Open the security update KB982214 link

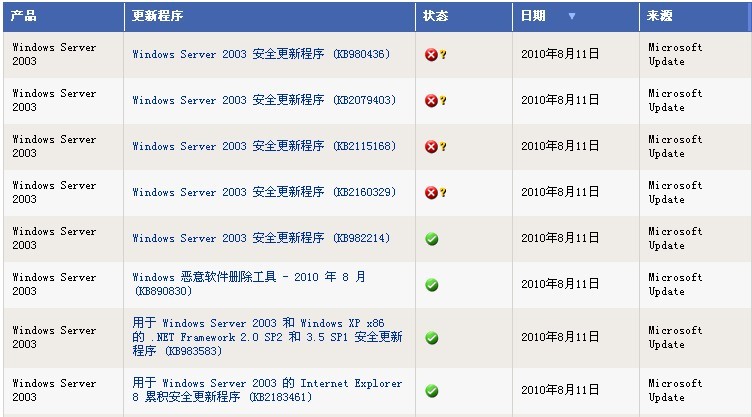(x=261, y=238)
